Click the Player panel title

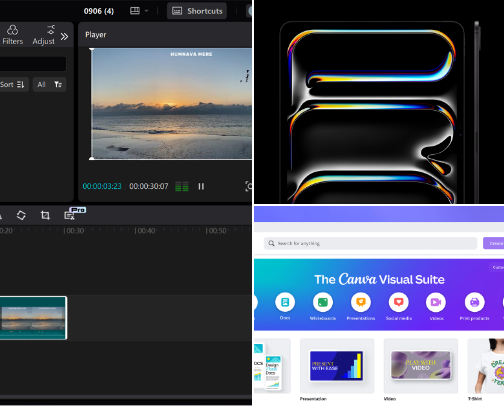tap(96, 35)
